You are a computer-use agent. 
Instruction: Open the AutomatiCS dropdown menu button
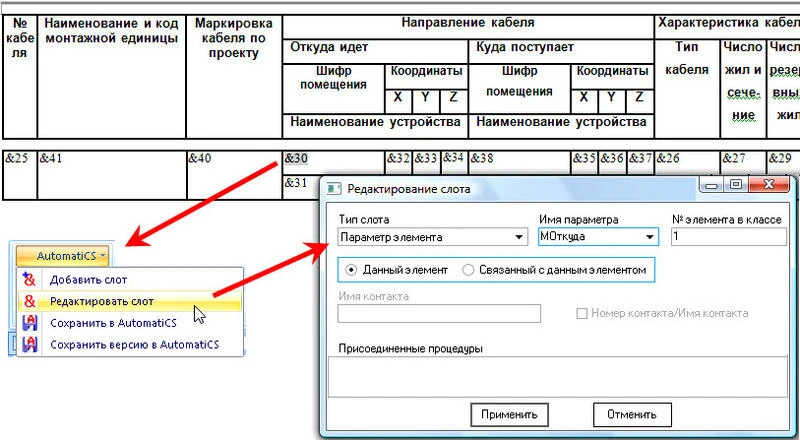pyautogui.click(x=69, y=256)
